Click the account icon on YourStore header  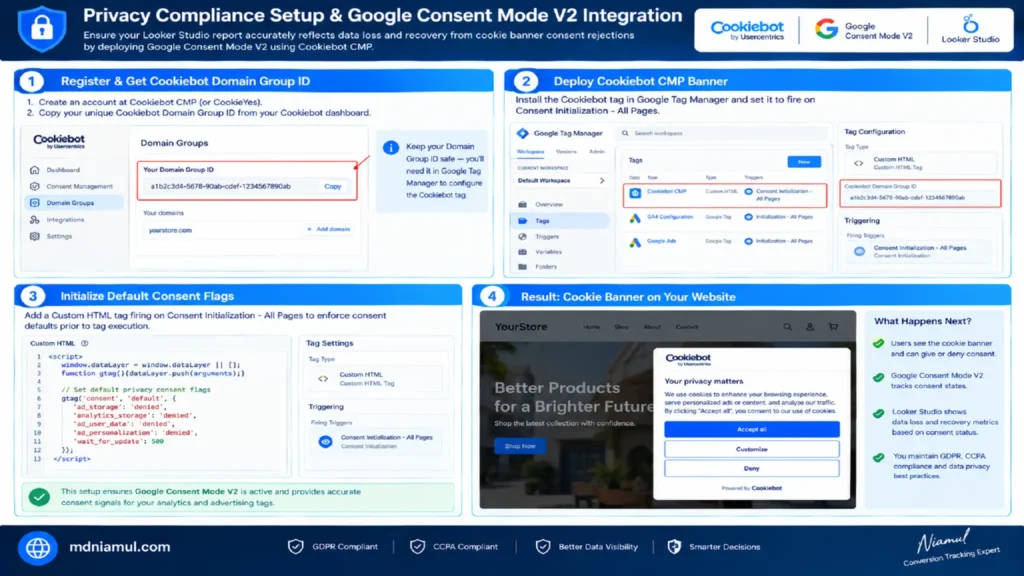809,327
